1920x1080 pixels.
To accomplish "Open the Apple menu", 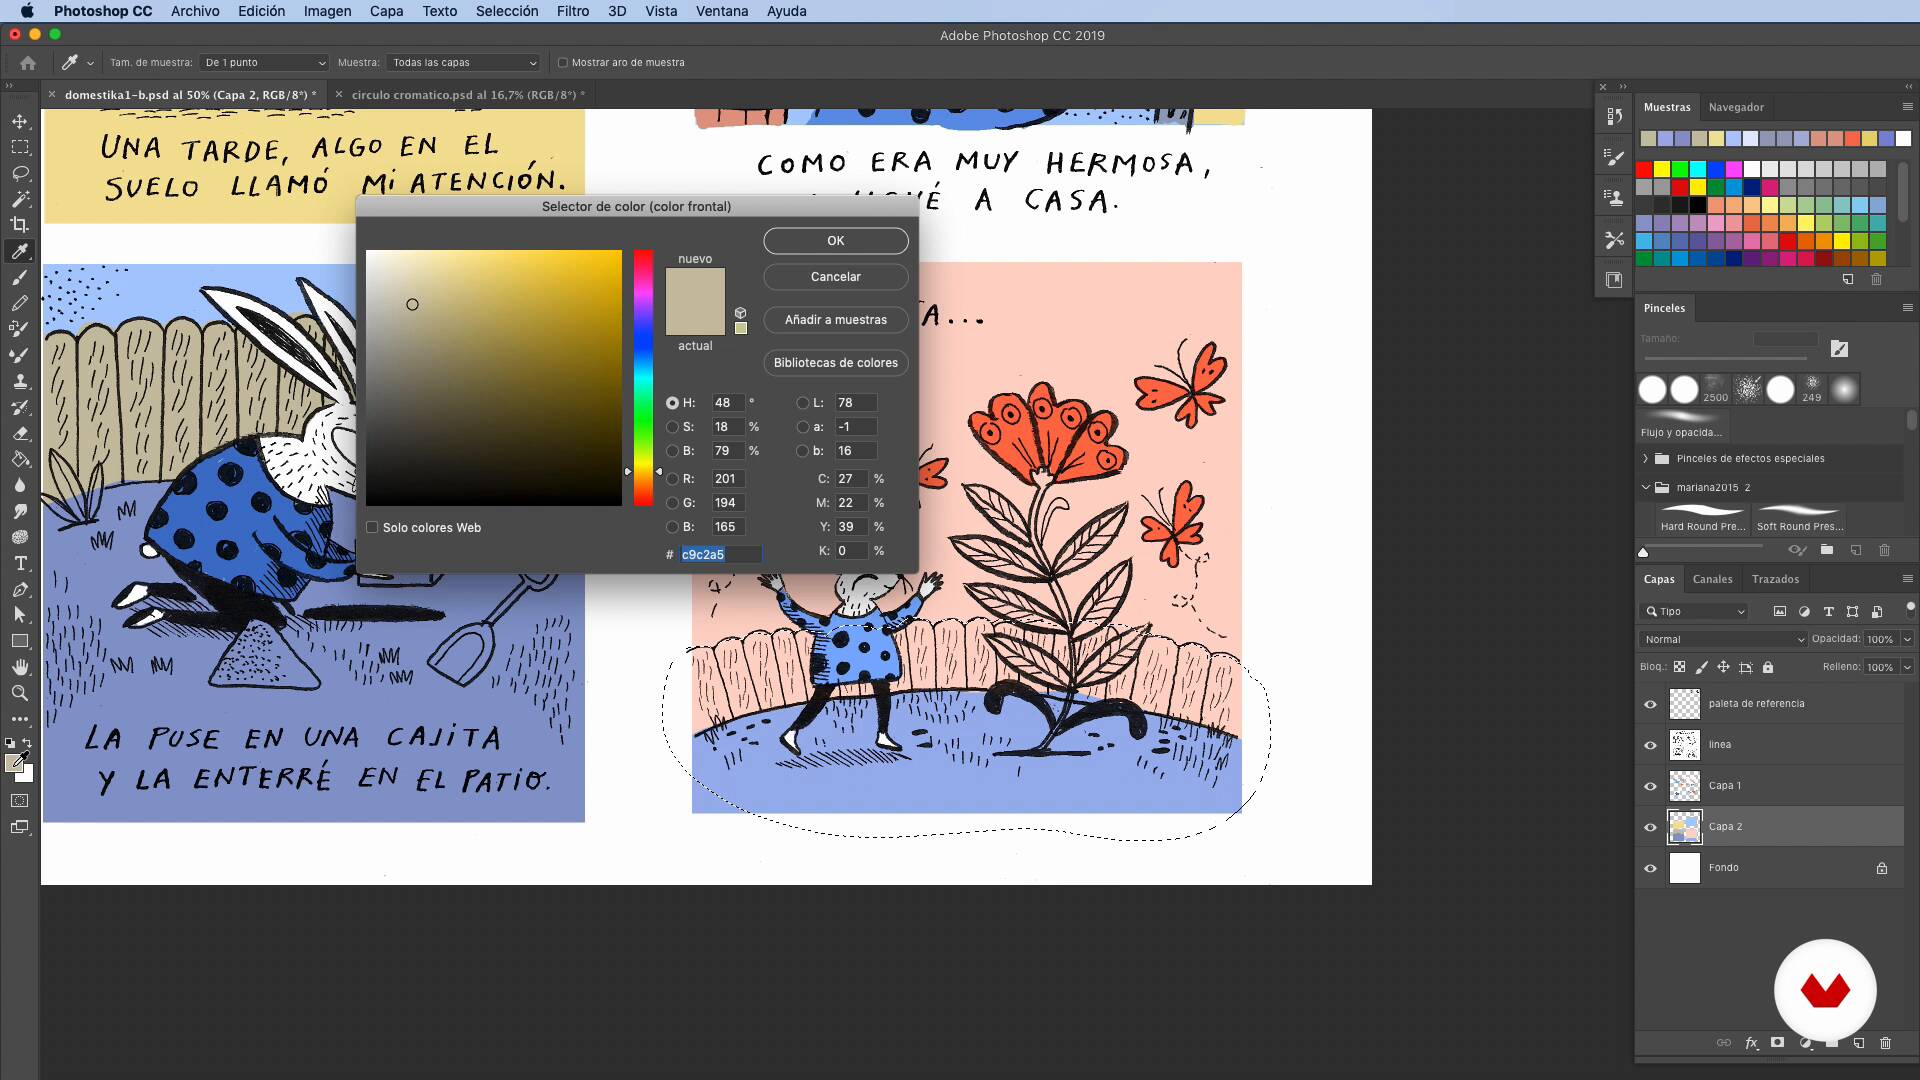I will (x=26, y=11).
